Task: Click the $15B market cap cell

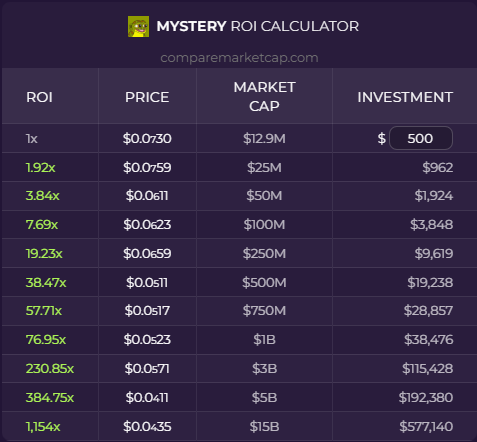Action: click(264, 427)
